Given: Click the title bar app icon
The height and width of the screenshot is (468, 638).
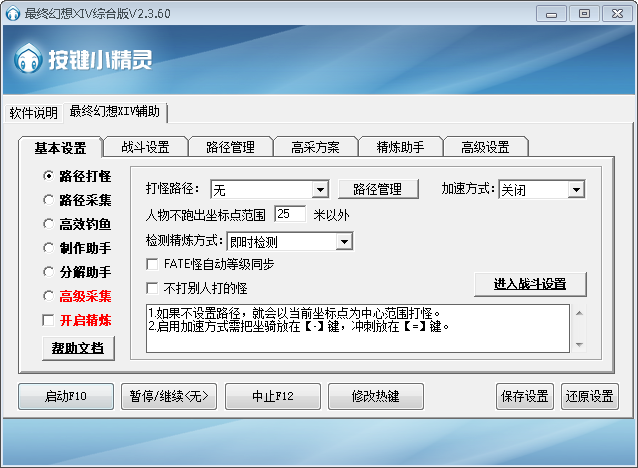Looking at the screenshot, I should [x=13, y=13].
